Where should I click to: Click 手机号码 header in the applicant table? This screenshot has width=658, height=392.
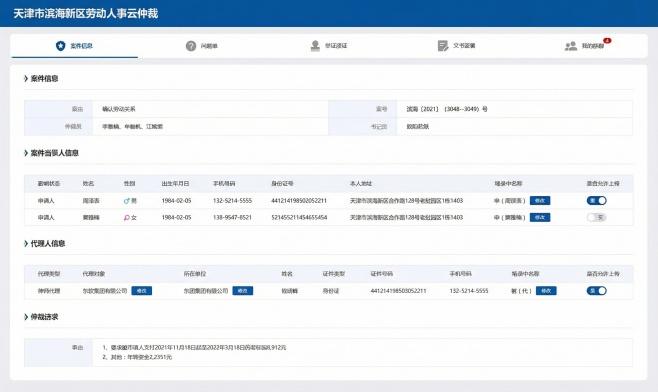(224, 183)
